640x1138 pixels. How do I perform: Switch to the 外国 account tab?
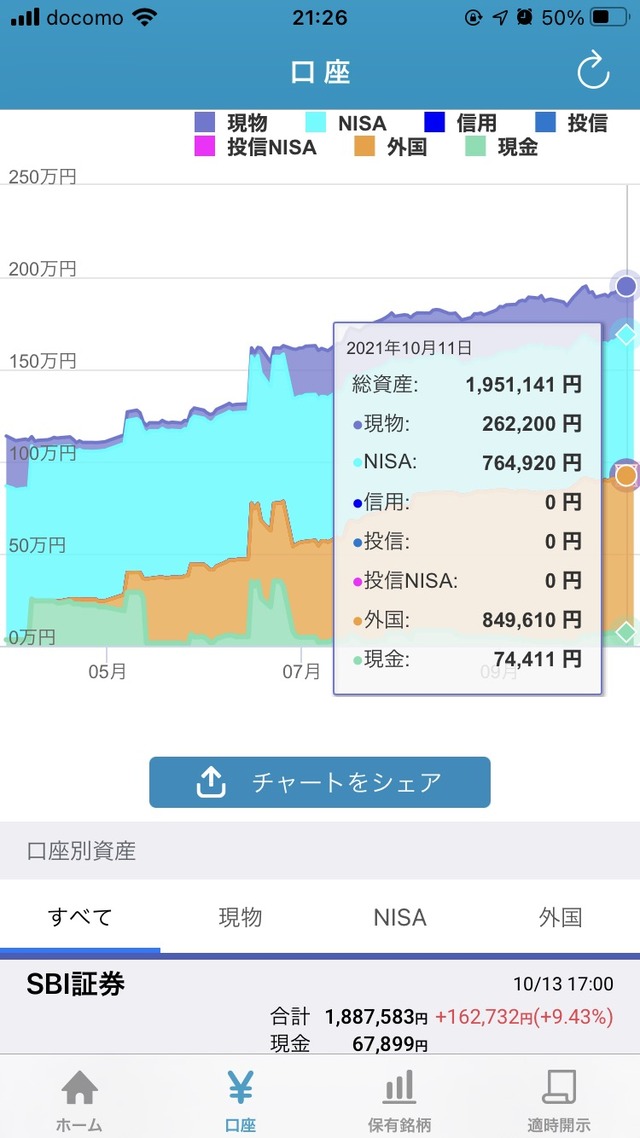click(560, 917)
